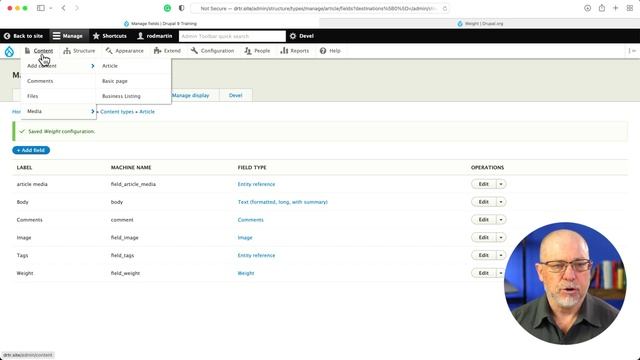640x360 pixels.
Task: Open the Content admin menu item
Action: (x=39, y=51)
